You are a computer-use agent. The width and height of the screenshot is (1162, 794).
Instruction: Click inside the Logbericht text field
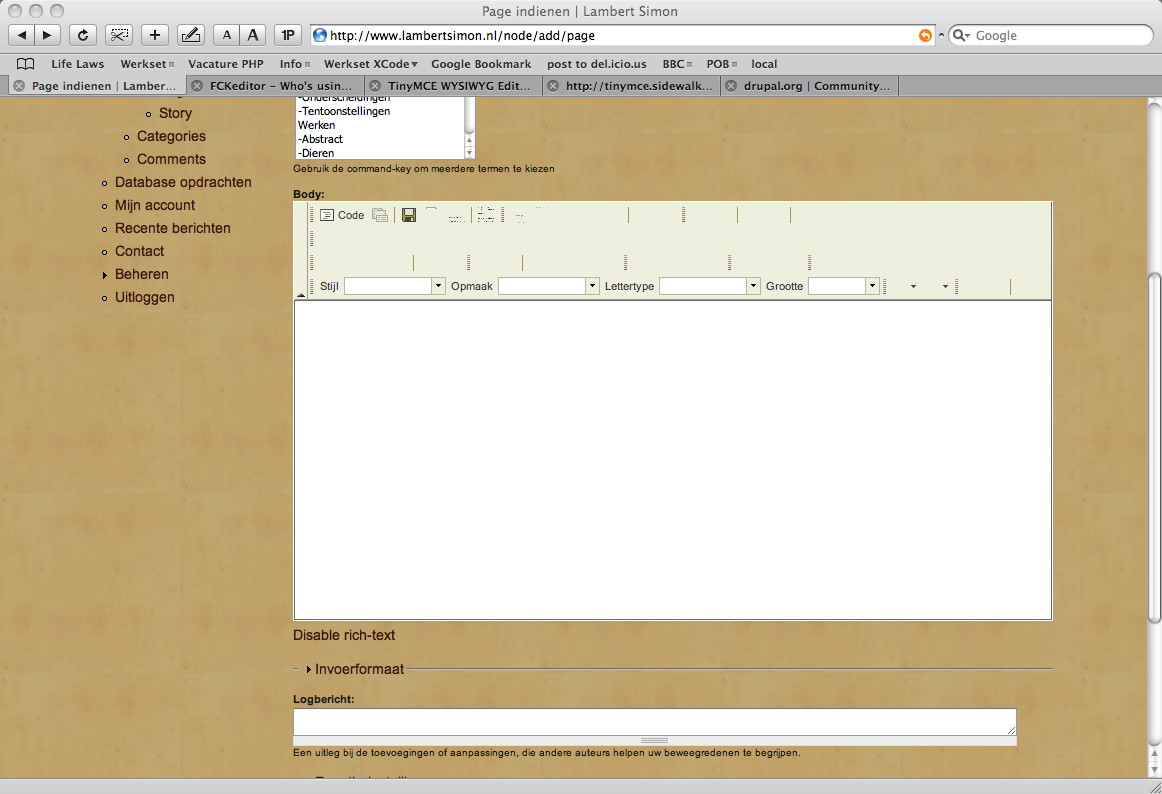click(654, 721)
